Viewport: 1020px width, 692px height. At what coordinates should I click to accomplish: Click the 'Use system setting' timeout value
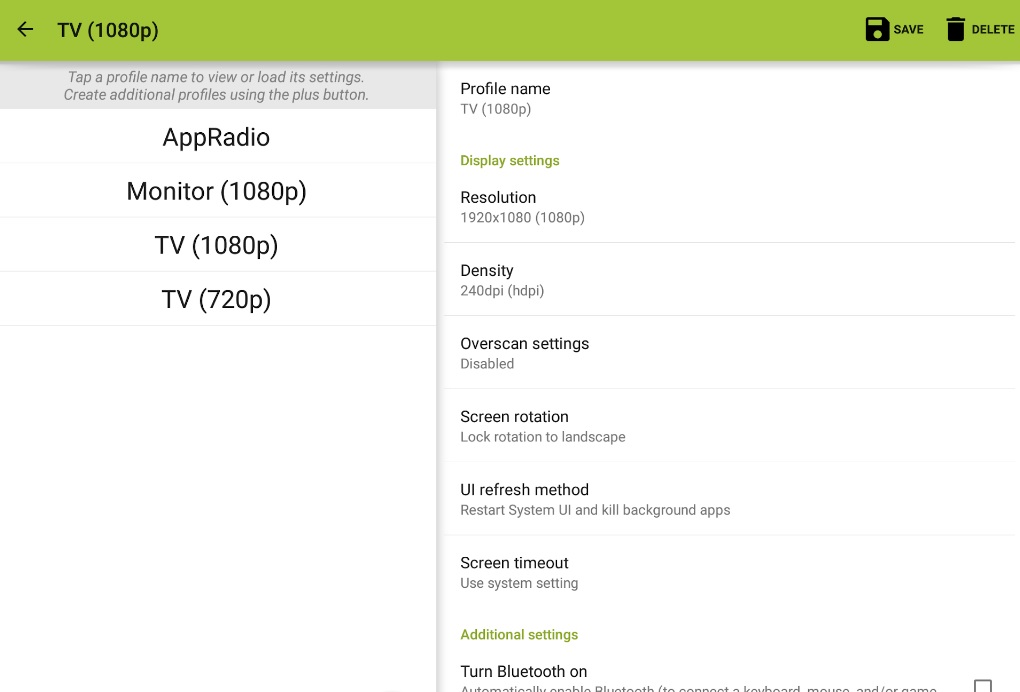519,583
